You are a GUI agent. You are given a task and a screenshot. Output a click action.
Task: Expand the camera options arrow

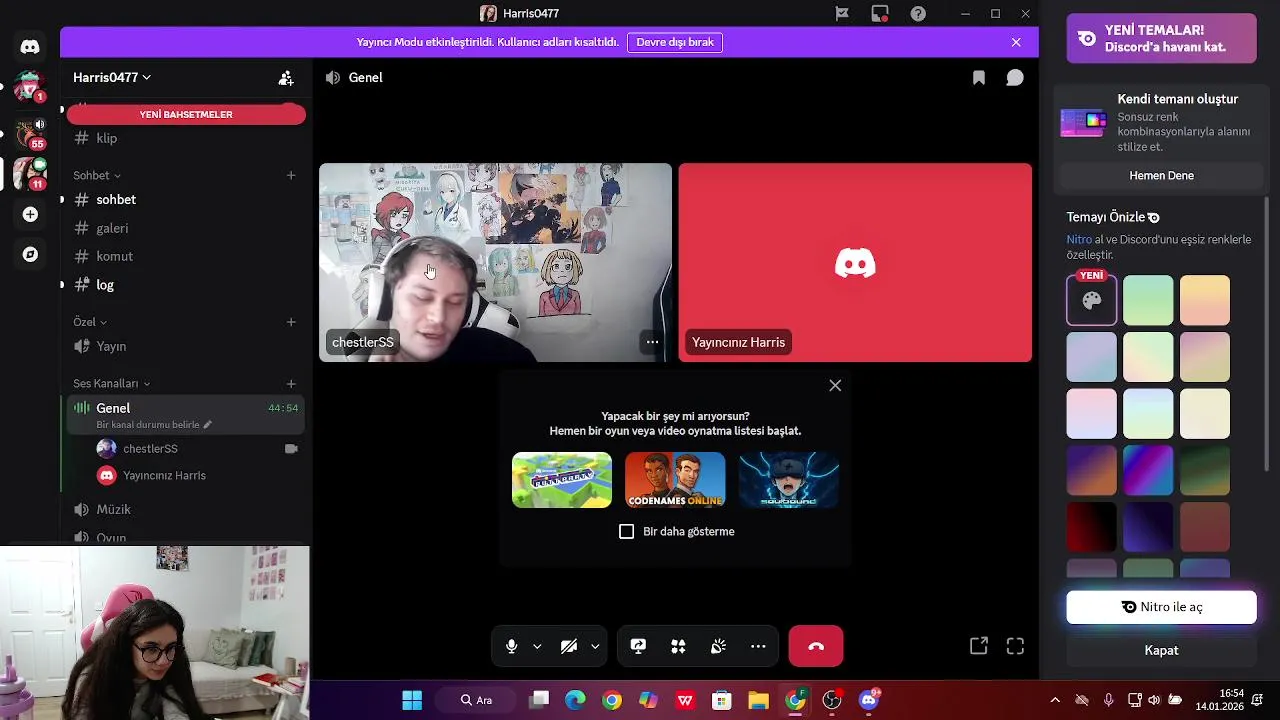click(x=595, y=647)
